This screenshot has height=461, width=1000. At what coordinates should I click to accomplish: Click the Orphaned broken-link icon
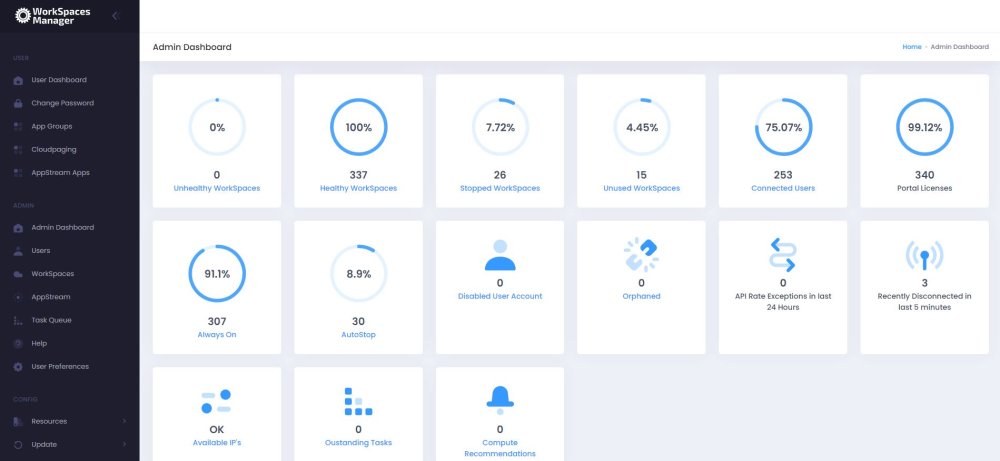[x=642, y=255]
